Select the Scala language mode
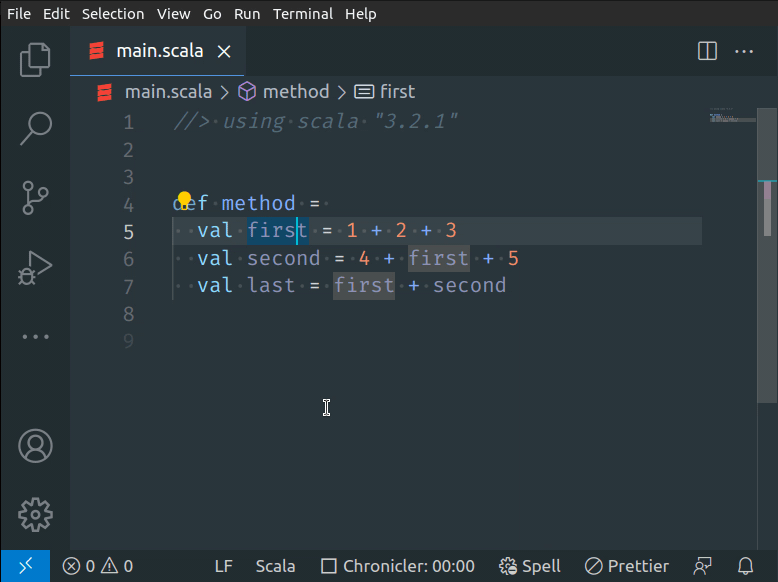778x582 pixels. (275, 566)
